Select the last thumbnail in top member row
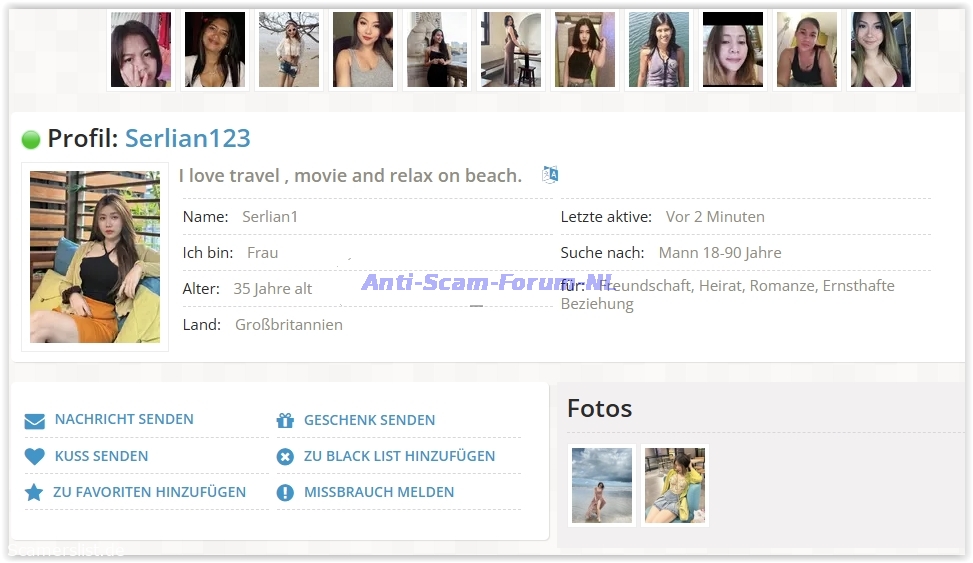Viewport: 973px width, 563px height. coord(880,50)
